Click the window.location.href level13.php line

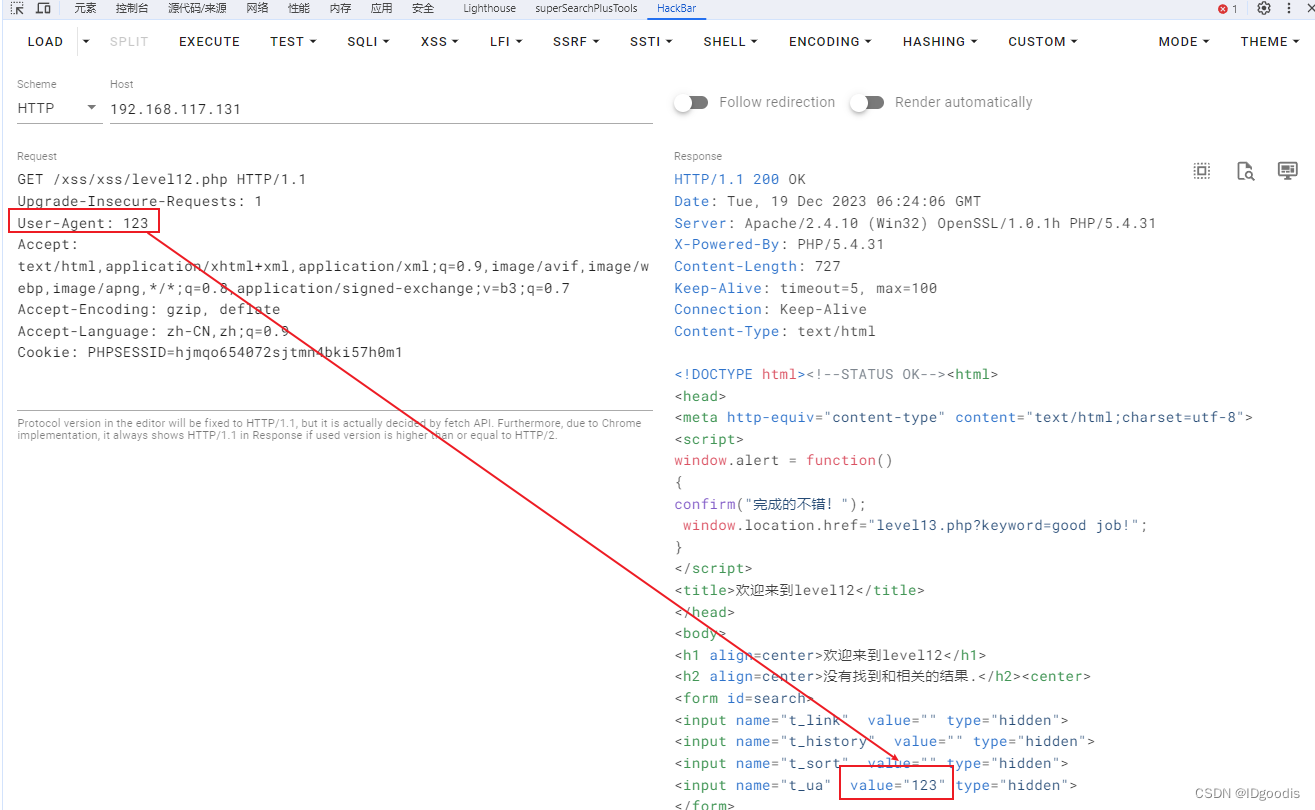pyautogui.click(x=915, y=525)
